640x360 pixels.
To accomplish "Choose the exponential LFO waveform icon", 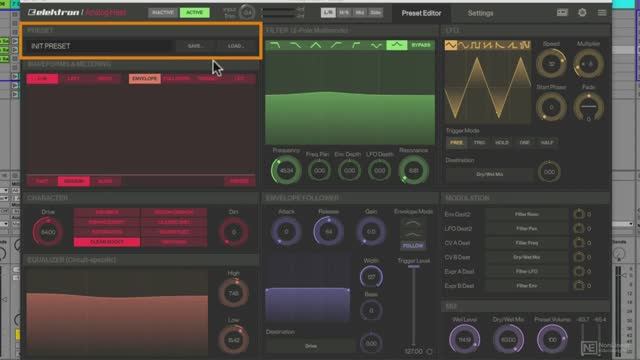I will [500, 45].
